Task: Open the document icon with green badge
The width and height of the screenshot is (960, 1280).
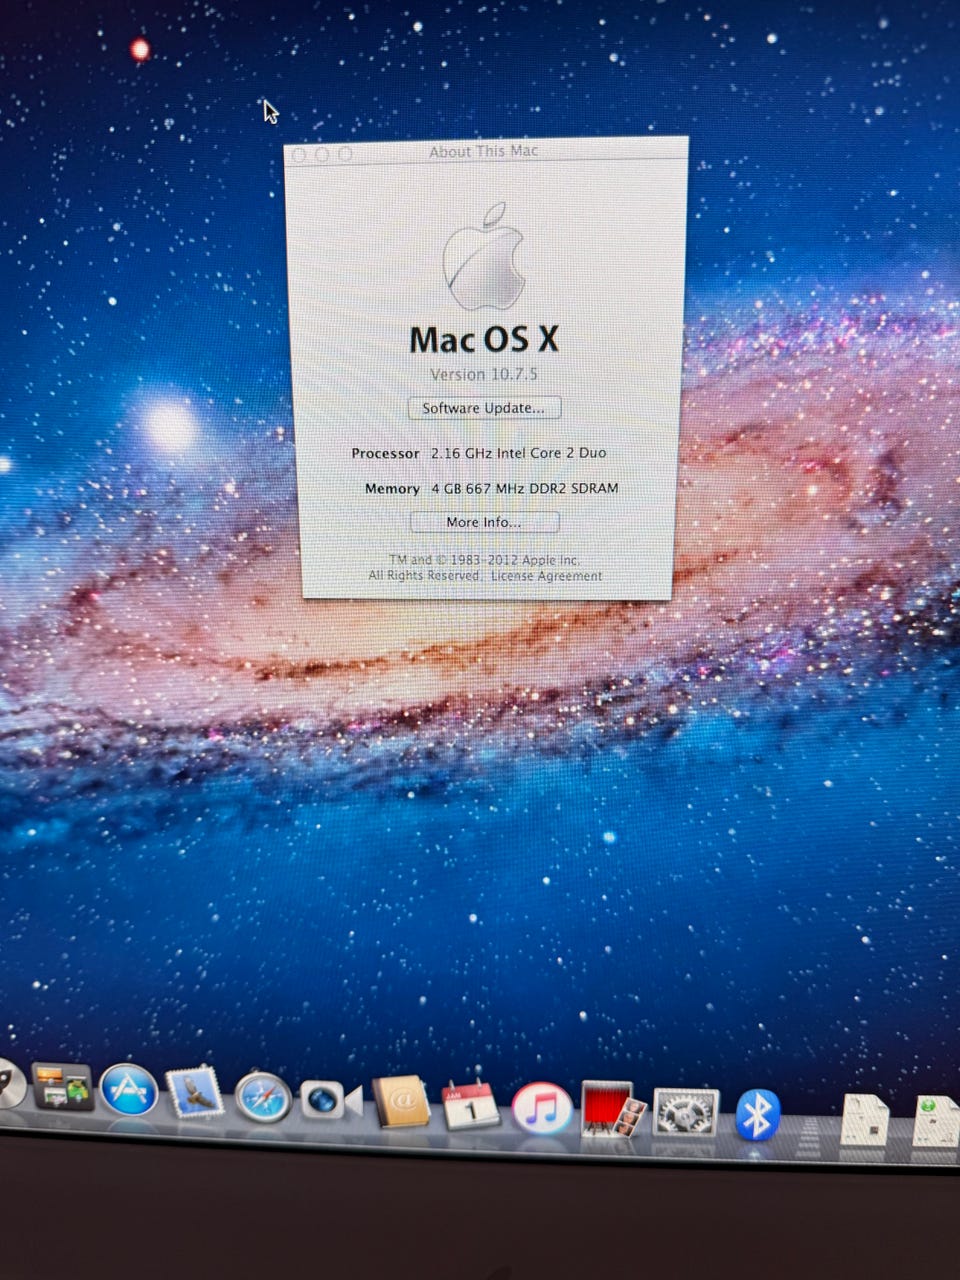Action: tap(936, 1121)
